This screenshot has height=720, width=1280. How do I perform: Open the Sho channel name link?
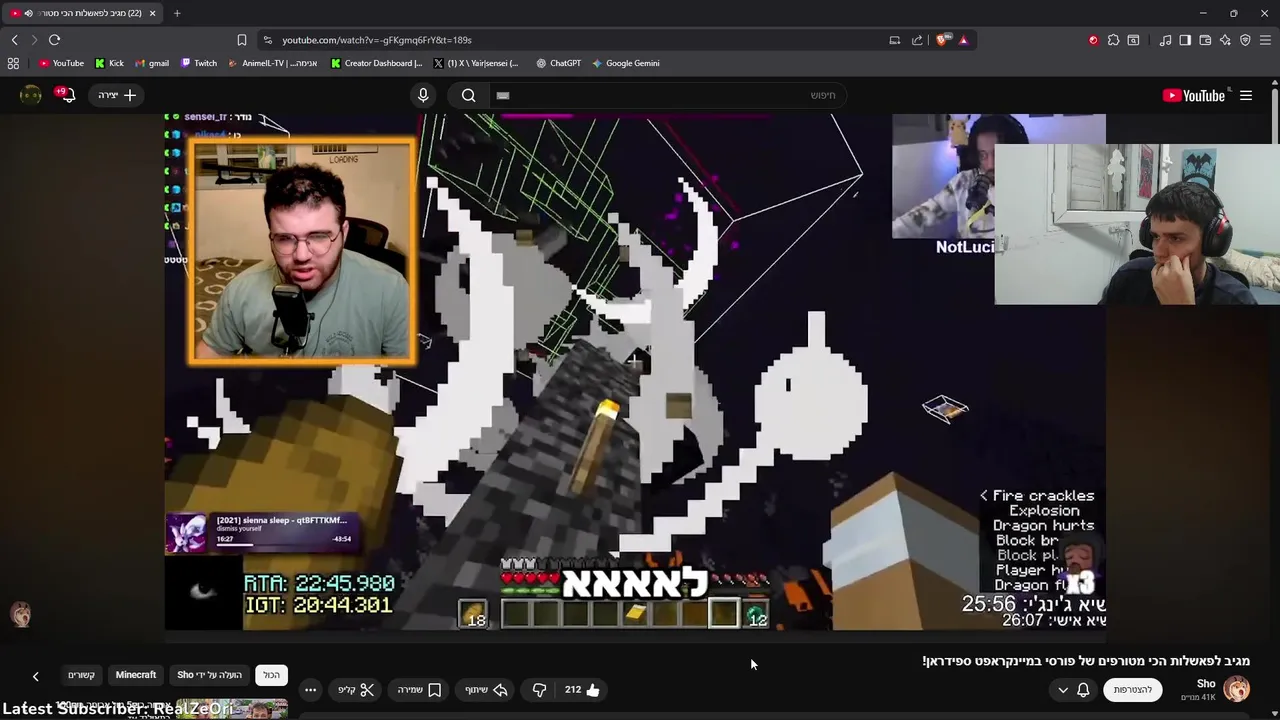click(x=1206, y=684)
